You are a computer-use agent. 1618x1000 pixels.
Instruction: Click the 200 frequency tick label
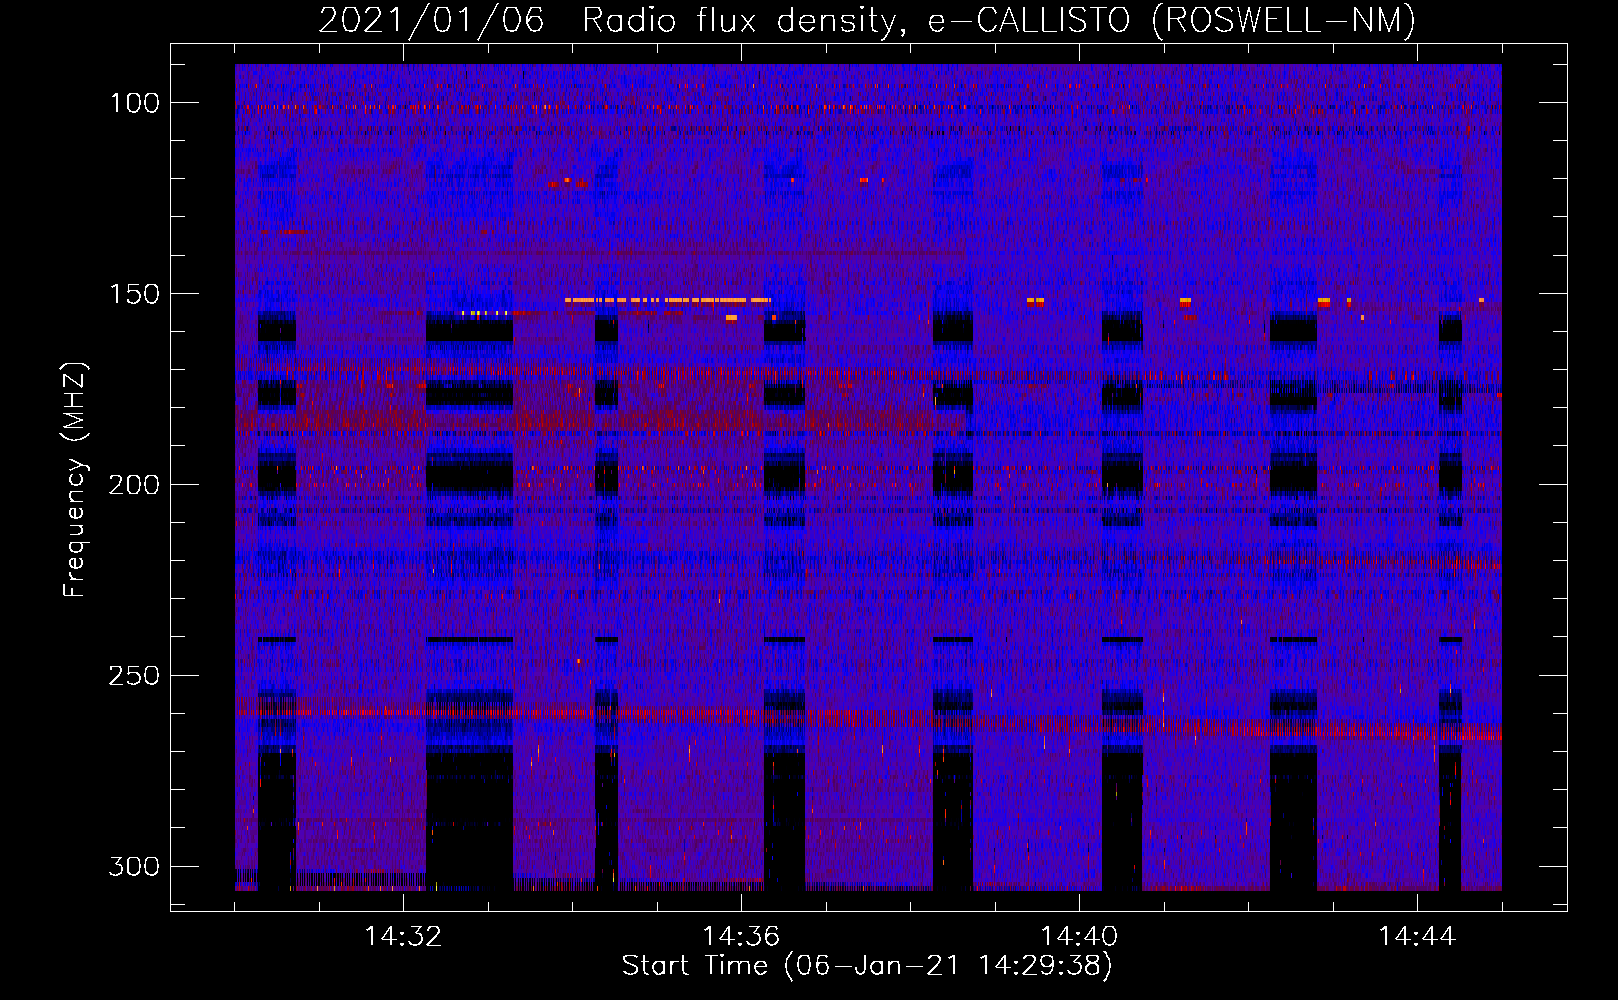coord(134,485)
